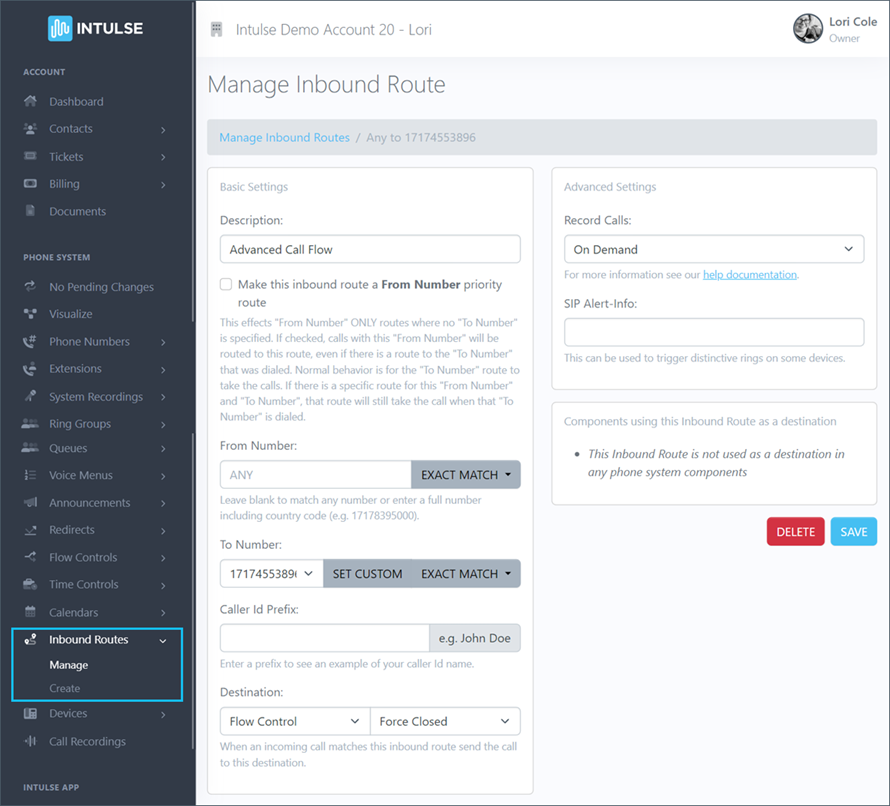Click the Intulse logo icon
The image size is (890, 806).
click(x=60, y=28)
